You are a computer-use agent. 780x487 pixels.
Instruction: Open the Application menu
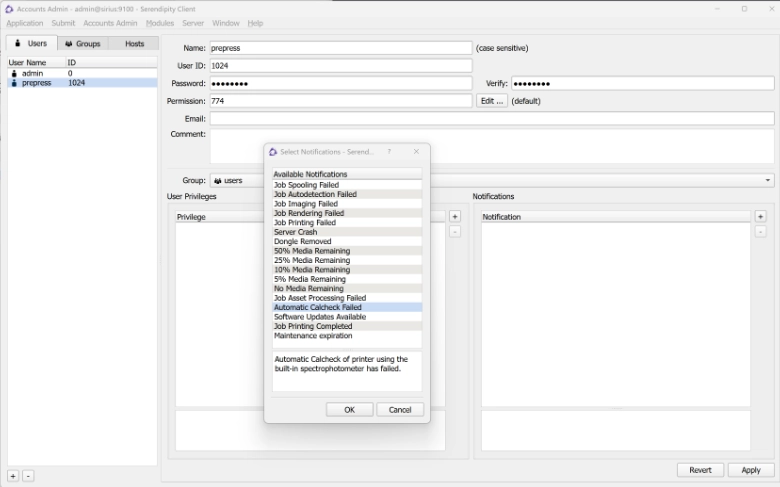pos(25,23)
